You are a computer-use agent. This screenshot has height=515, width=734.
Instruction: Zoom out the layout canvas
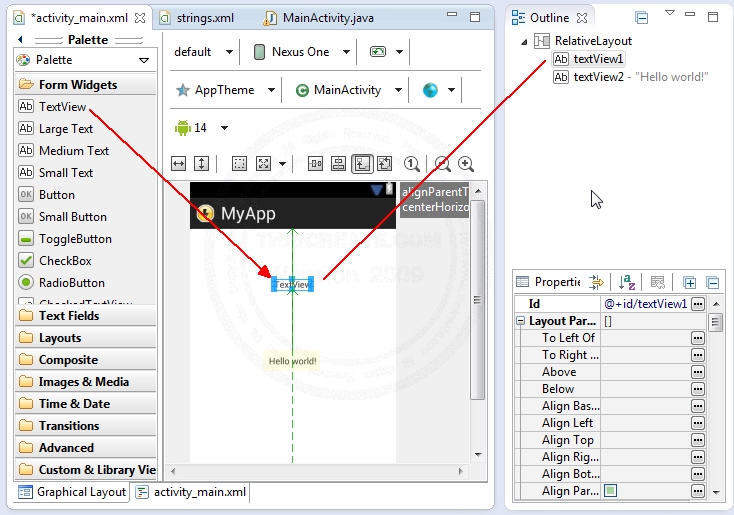(442, 163)
